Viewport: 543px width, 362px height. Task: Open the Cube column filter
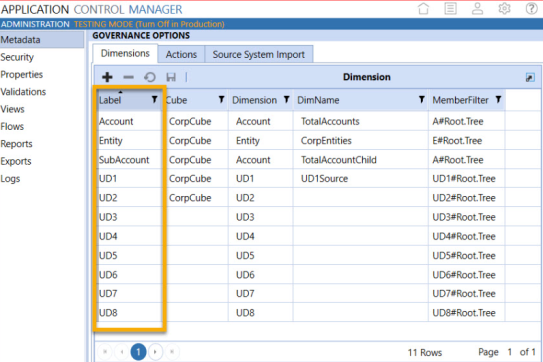point(221,100)
